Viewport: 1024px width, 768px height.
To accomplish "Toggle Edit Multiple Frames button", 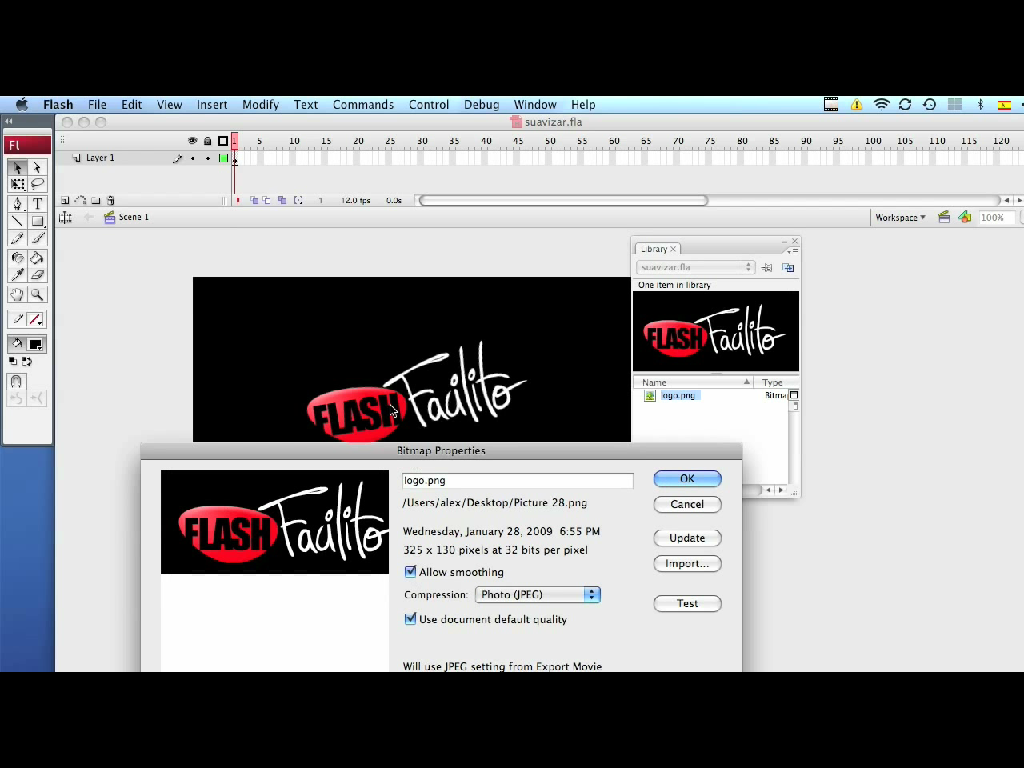I will [282, 200].
